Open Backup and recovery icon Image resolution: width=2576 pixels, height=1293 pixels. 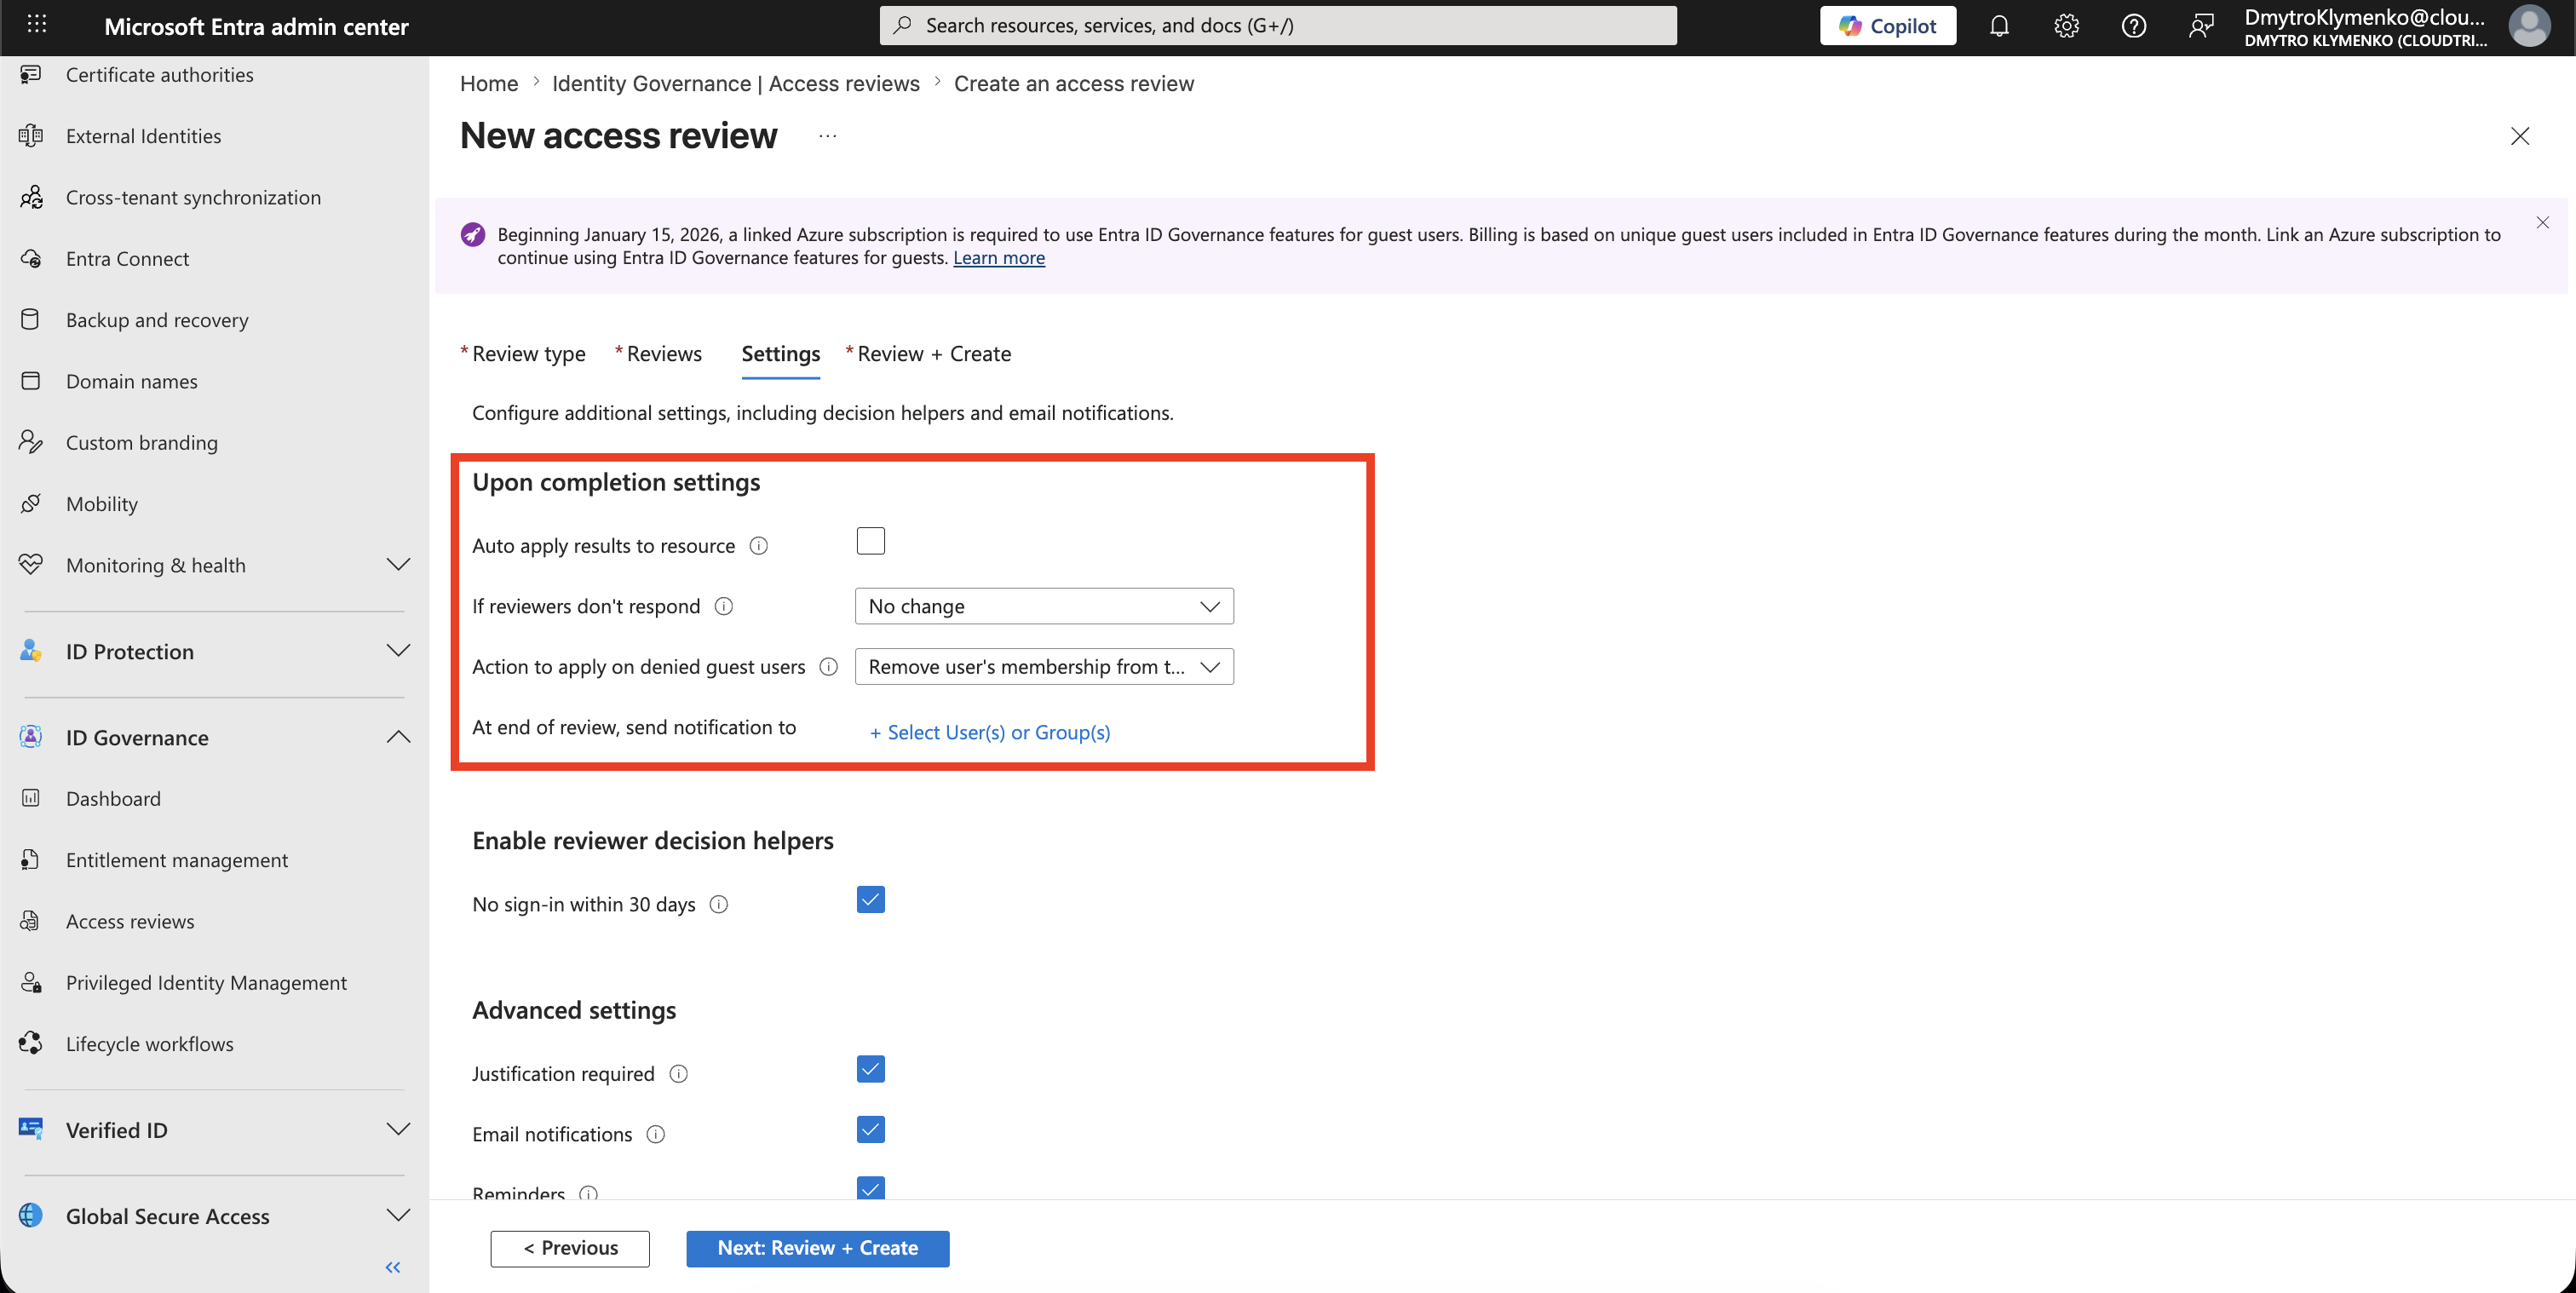pos(31,319)
